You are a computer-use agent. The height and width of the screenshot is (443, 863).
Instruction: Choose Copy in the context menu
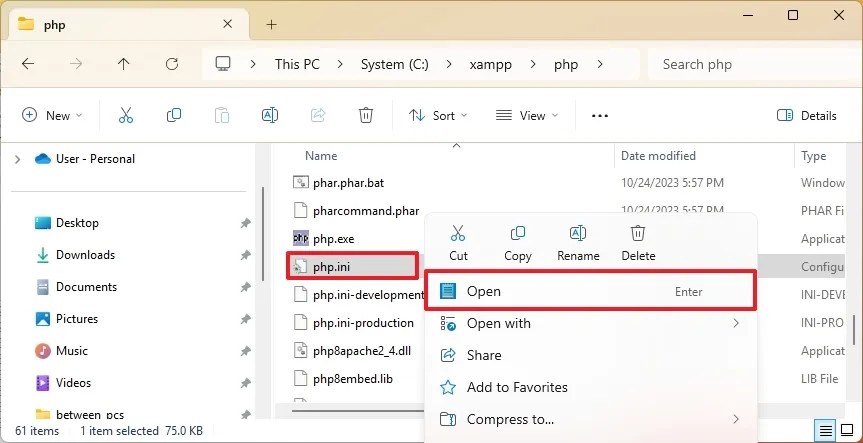click(518, 242)
